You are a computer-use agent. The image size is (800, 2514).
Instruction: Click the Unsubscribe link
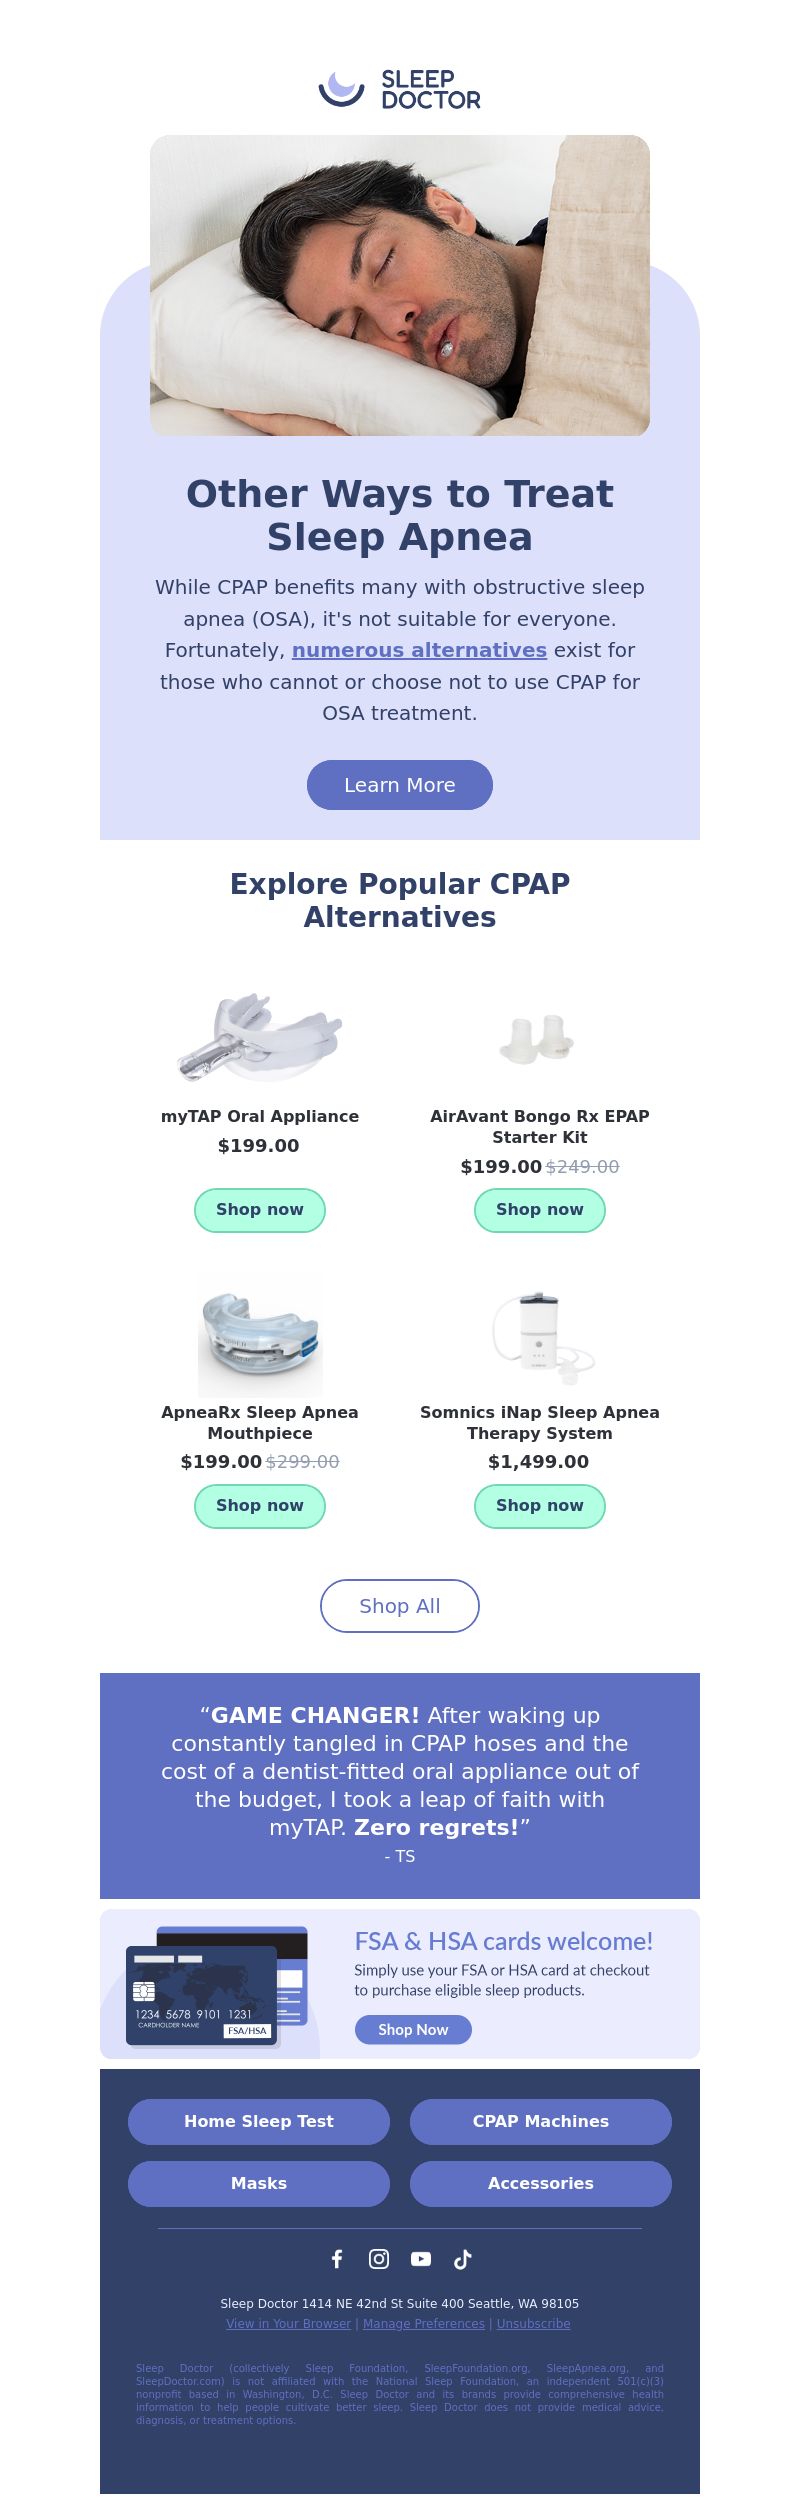tap(534, 2324)
